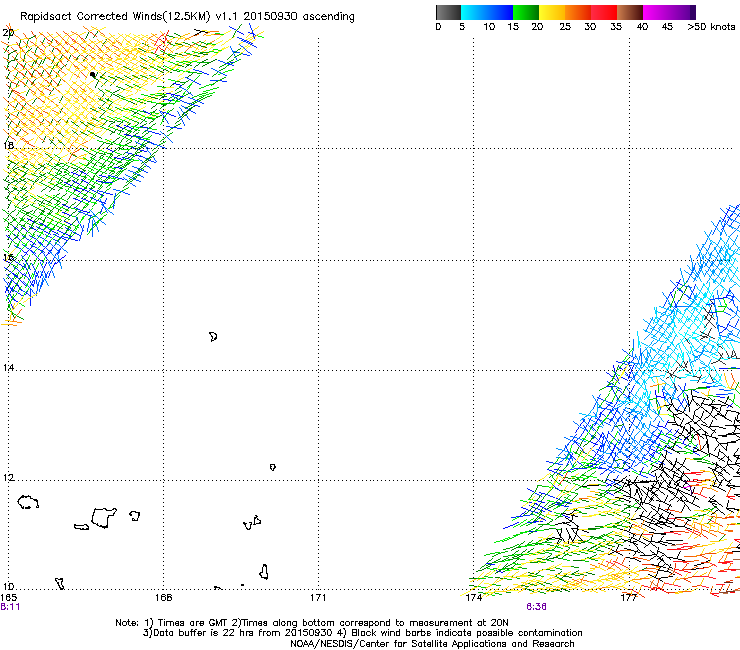Click the grey 0-5 knots legend swatch
This screenshot has width=740, height=650.
point(448,12)
